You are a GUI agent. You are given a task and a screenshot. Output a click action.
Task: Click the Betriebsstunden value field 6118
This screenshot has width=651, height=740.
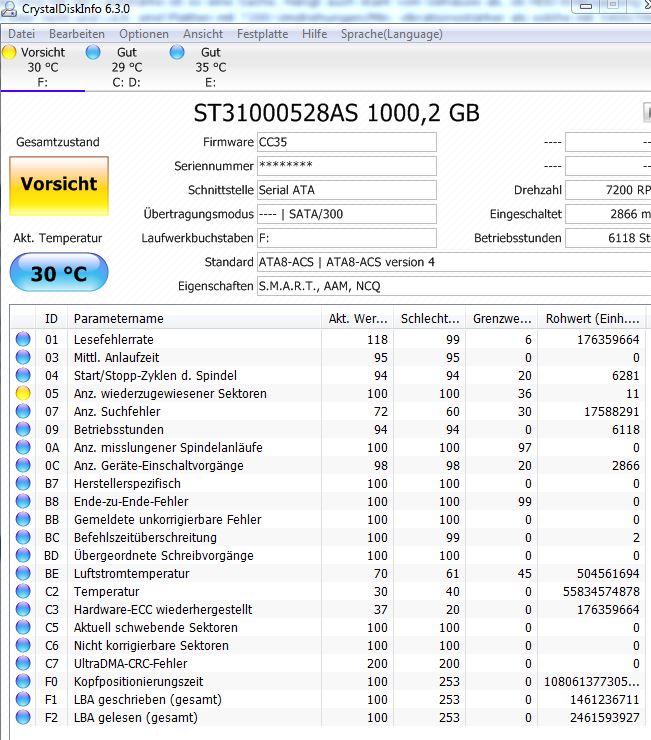point(608,238)
